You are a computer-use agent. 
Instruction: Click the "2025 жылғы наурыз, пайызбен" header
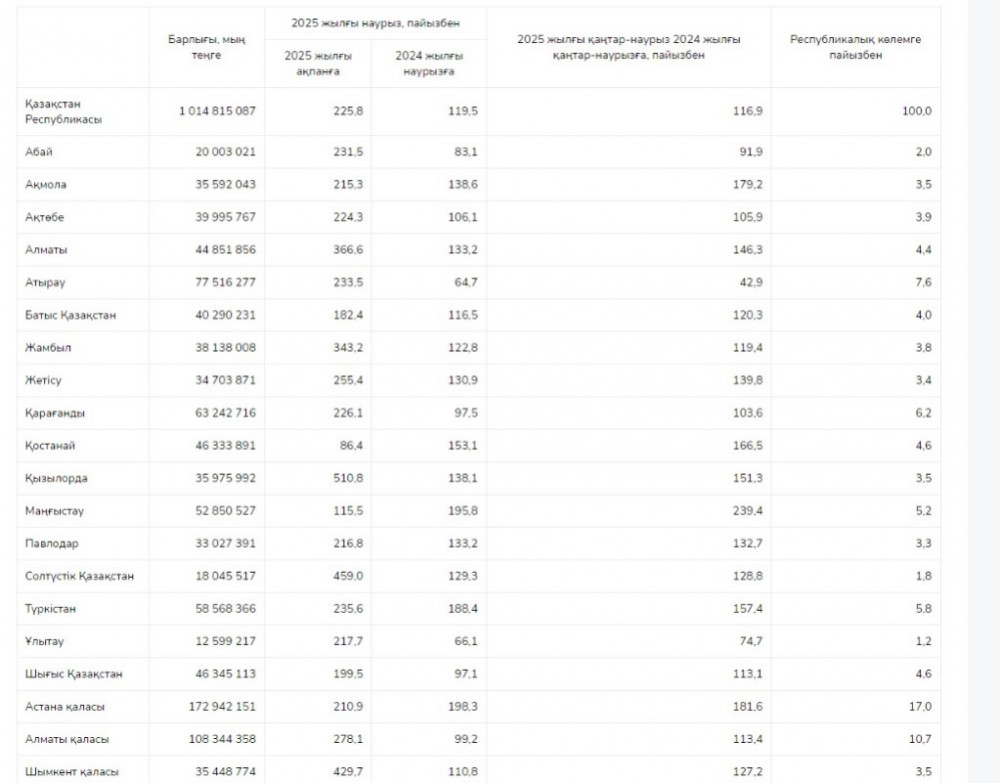(376, 21)
